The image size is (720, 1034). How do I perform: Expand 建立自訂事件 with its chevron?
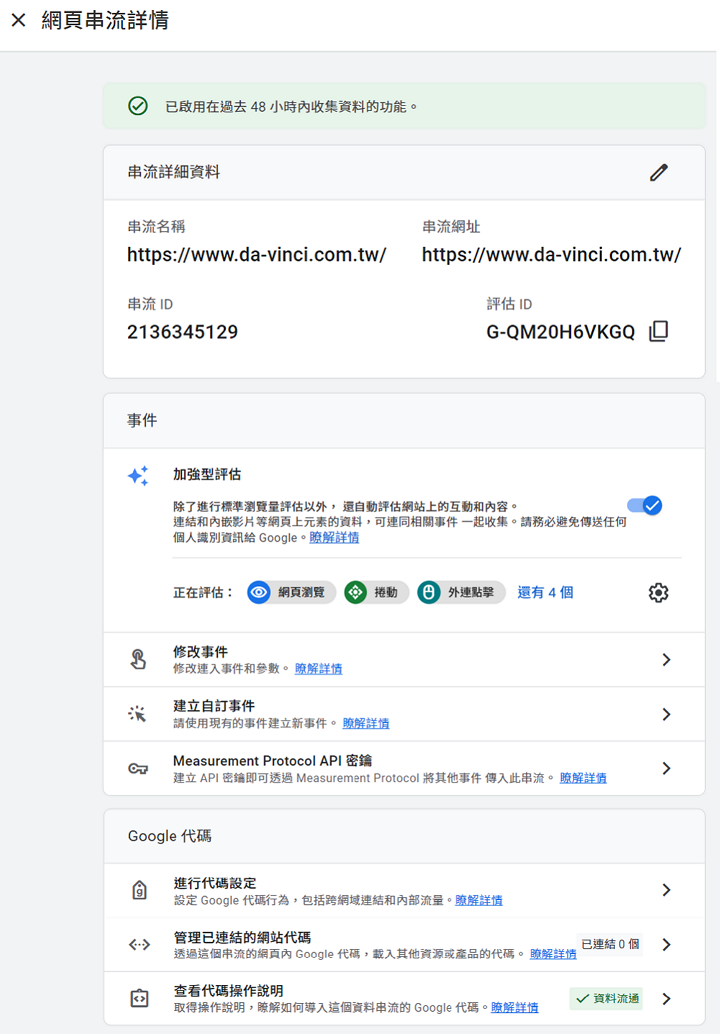[666, 714]
